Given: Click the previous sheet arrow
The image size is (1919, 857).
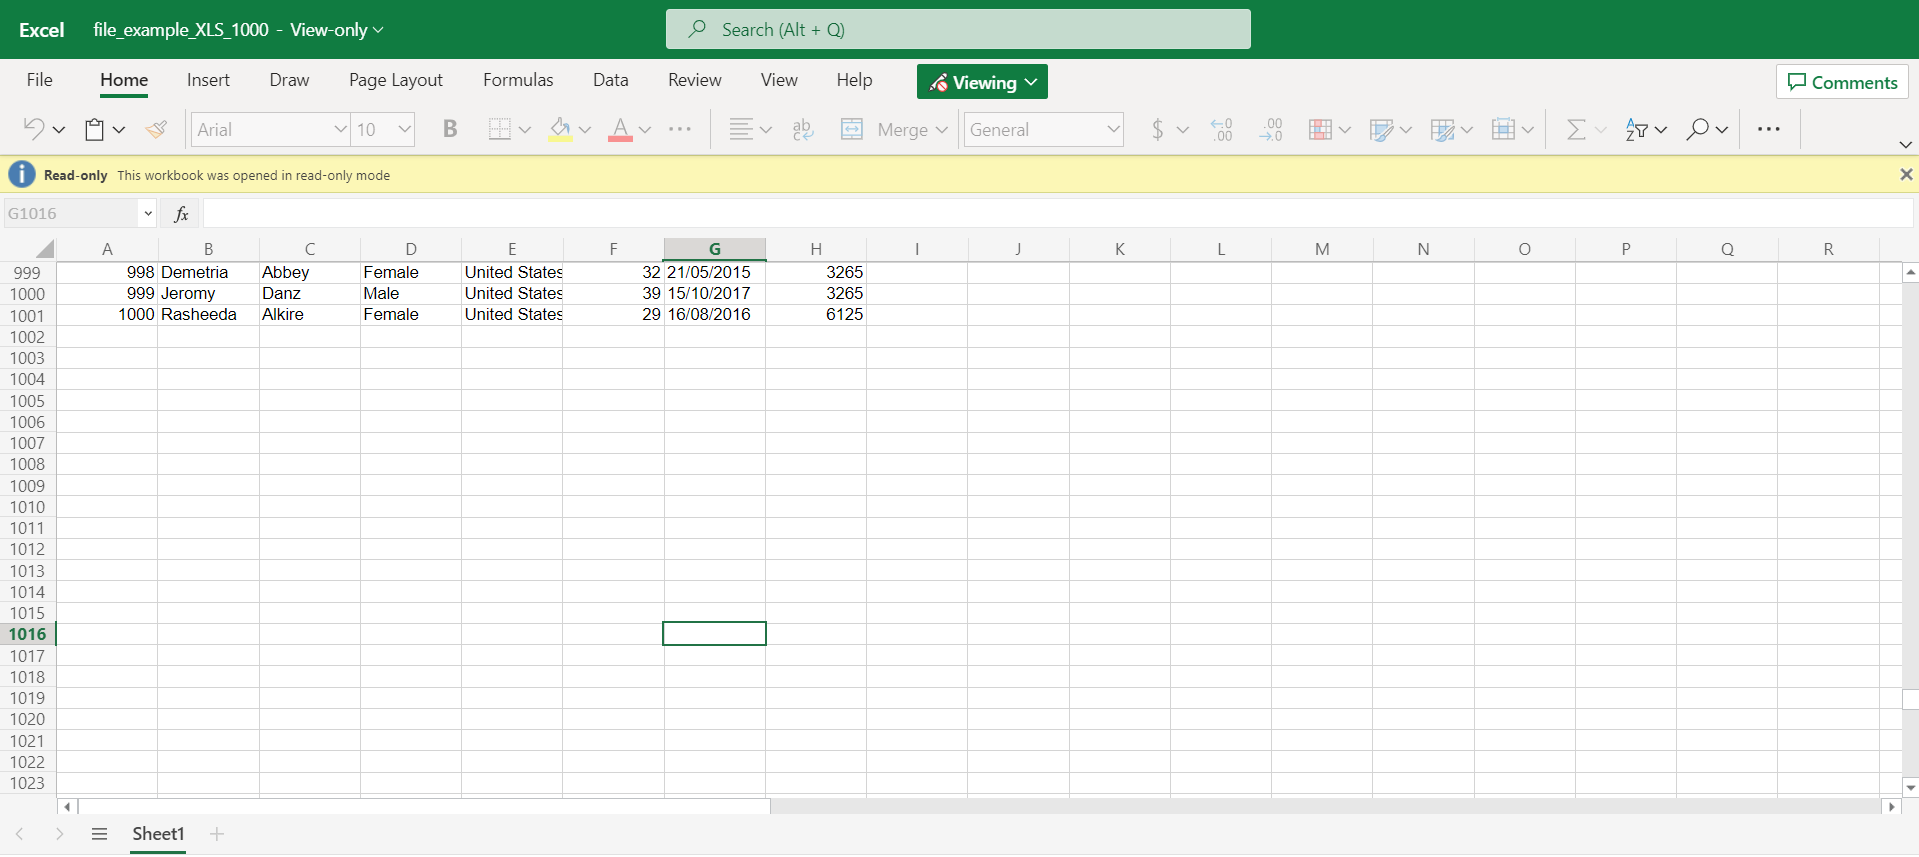Looking at the screenshot, I should 19,834.
